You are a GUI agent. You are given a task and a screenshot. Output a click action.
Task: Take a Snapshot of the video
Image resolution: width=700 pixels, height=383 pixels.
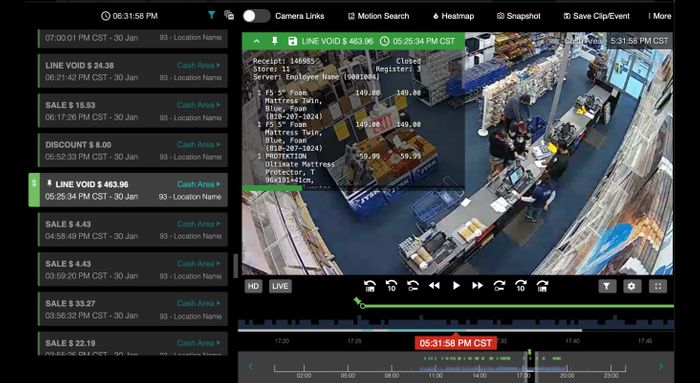point(518,16)
